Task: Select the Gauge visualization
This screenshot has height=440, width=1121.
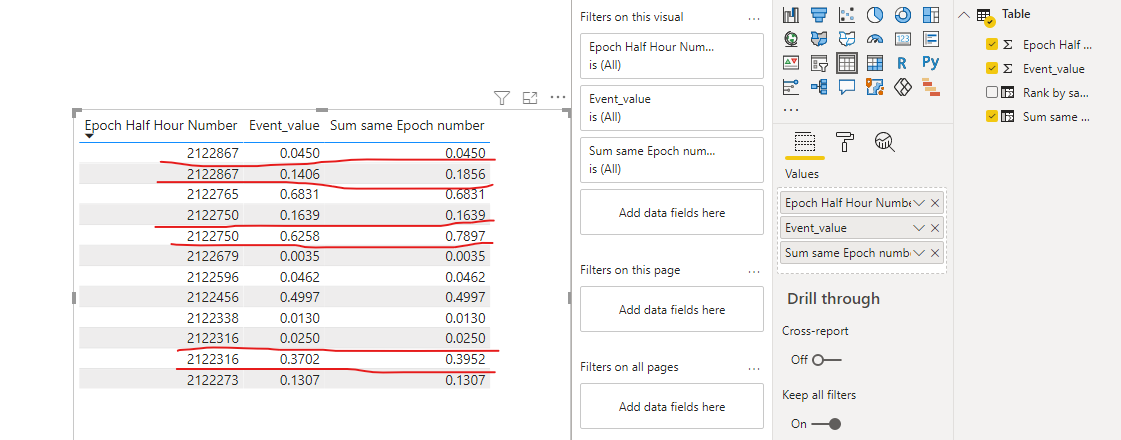Action: (x=874, y=39)
